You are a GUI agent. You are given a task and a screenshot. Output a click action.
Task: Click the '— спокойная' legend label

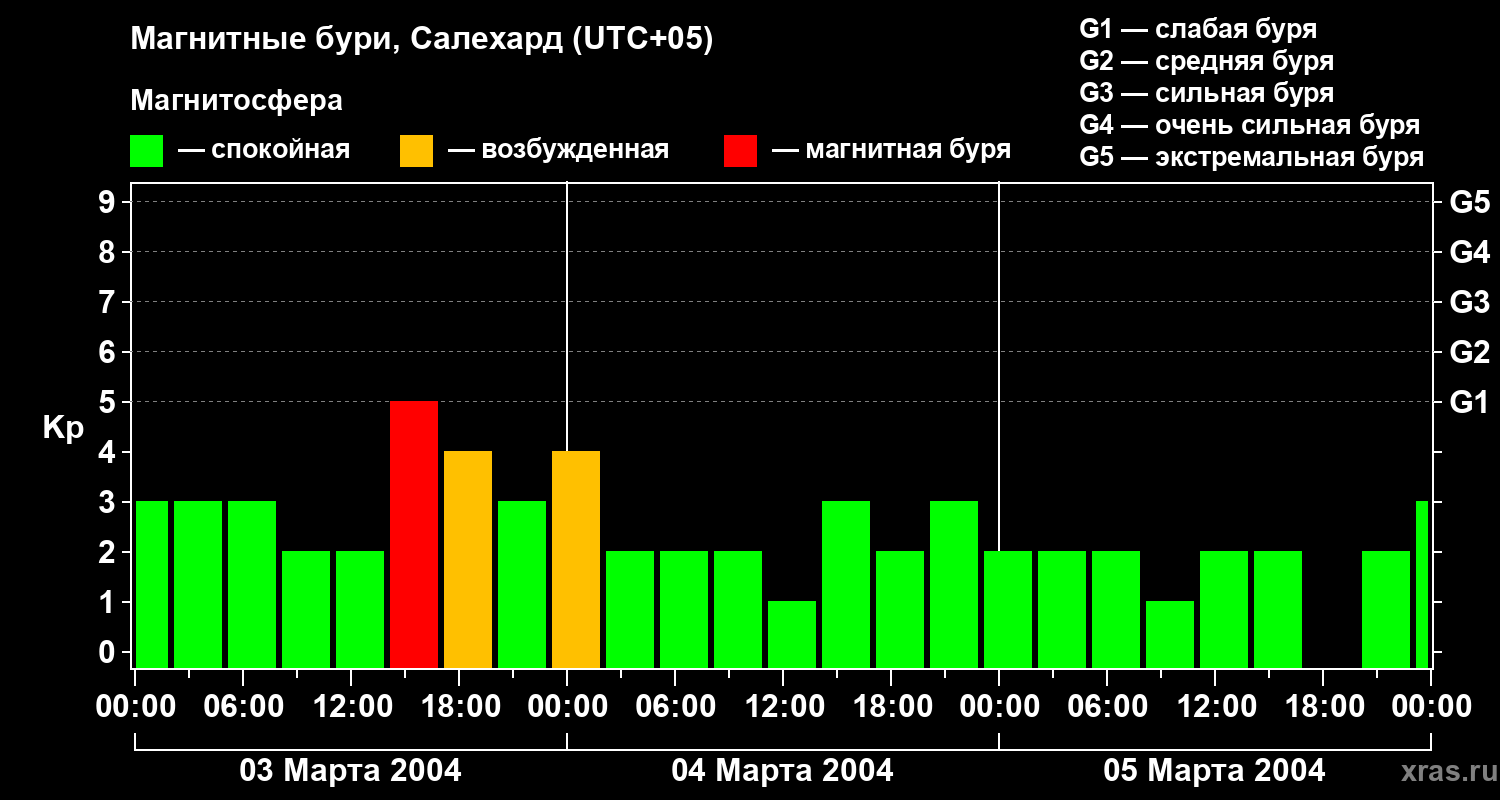tap(264, 150)
